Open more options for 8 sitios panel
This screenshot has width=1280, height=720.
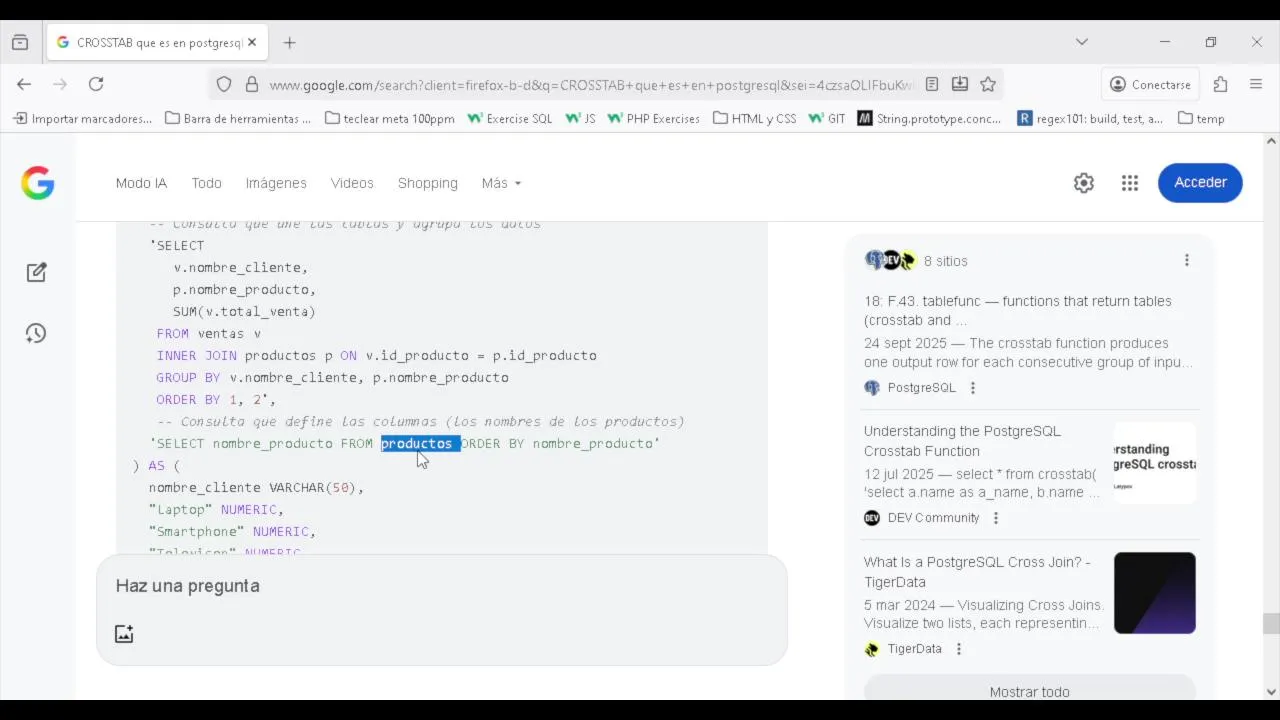(x=1187, y=261)
